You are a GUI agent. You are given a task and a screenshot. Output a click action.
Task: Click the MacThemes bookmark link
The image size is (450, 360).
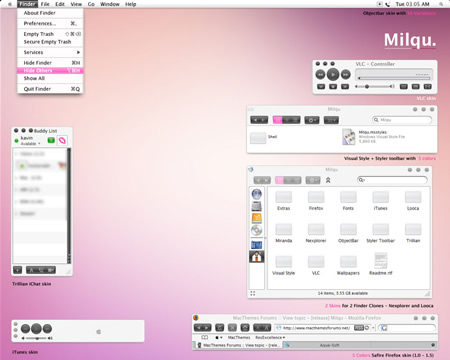[239, 337]
